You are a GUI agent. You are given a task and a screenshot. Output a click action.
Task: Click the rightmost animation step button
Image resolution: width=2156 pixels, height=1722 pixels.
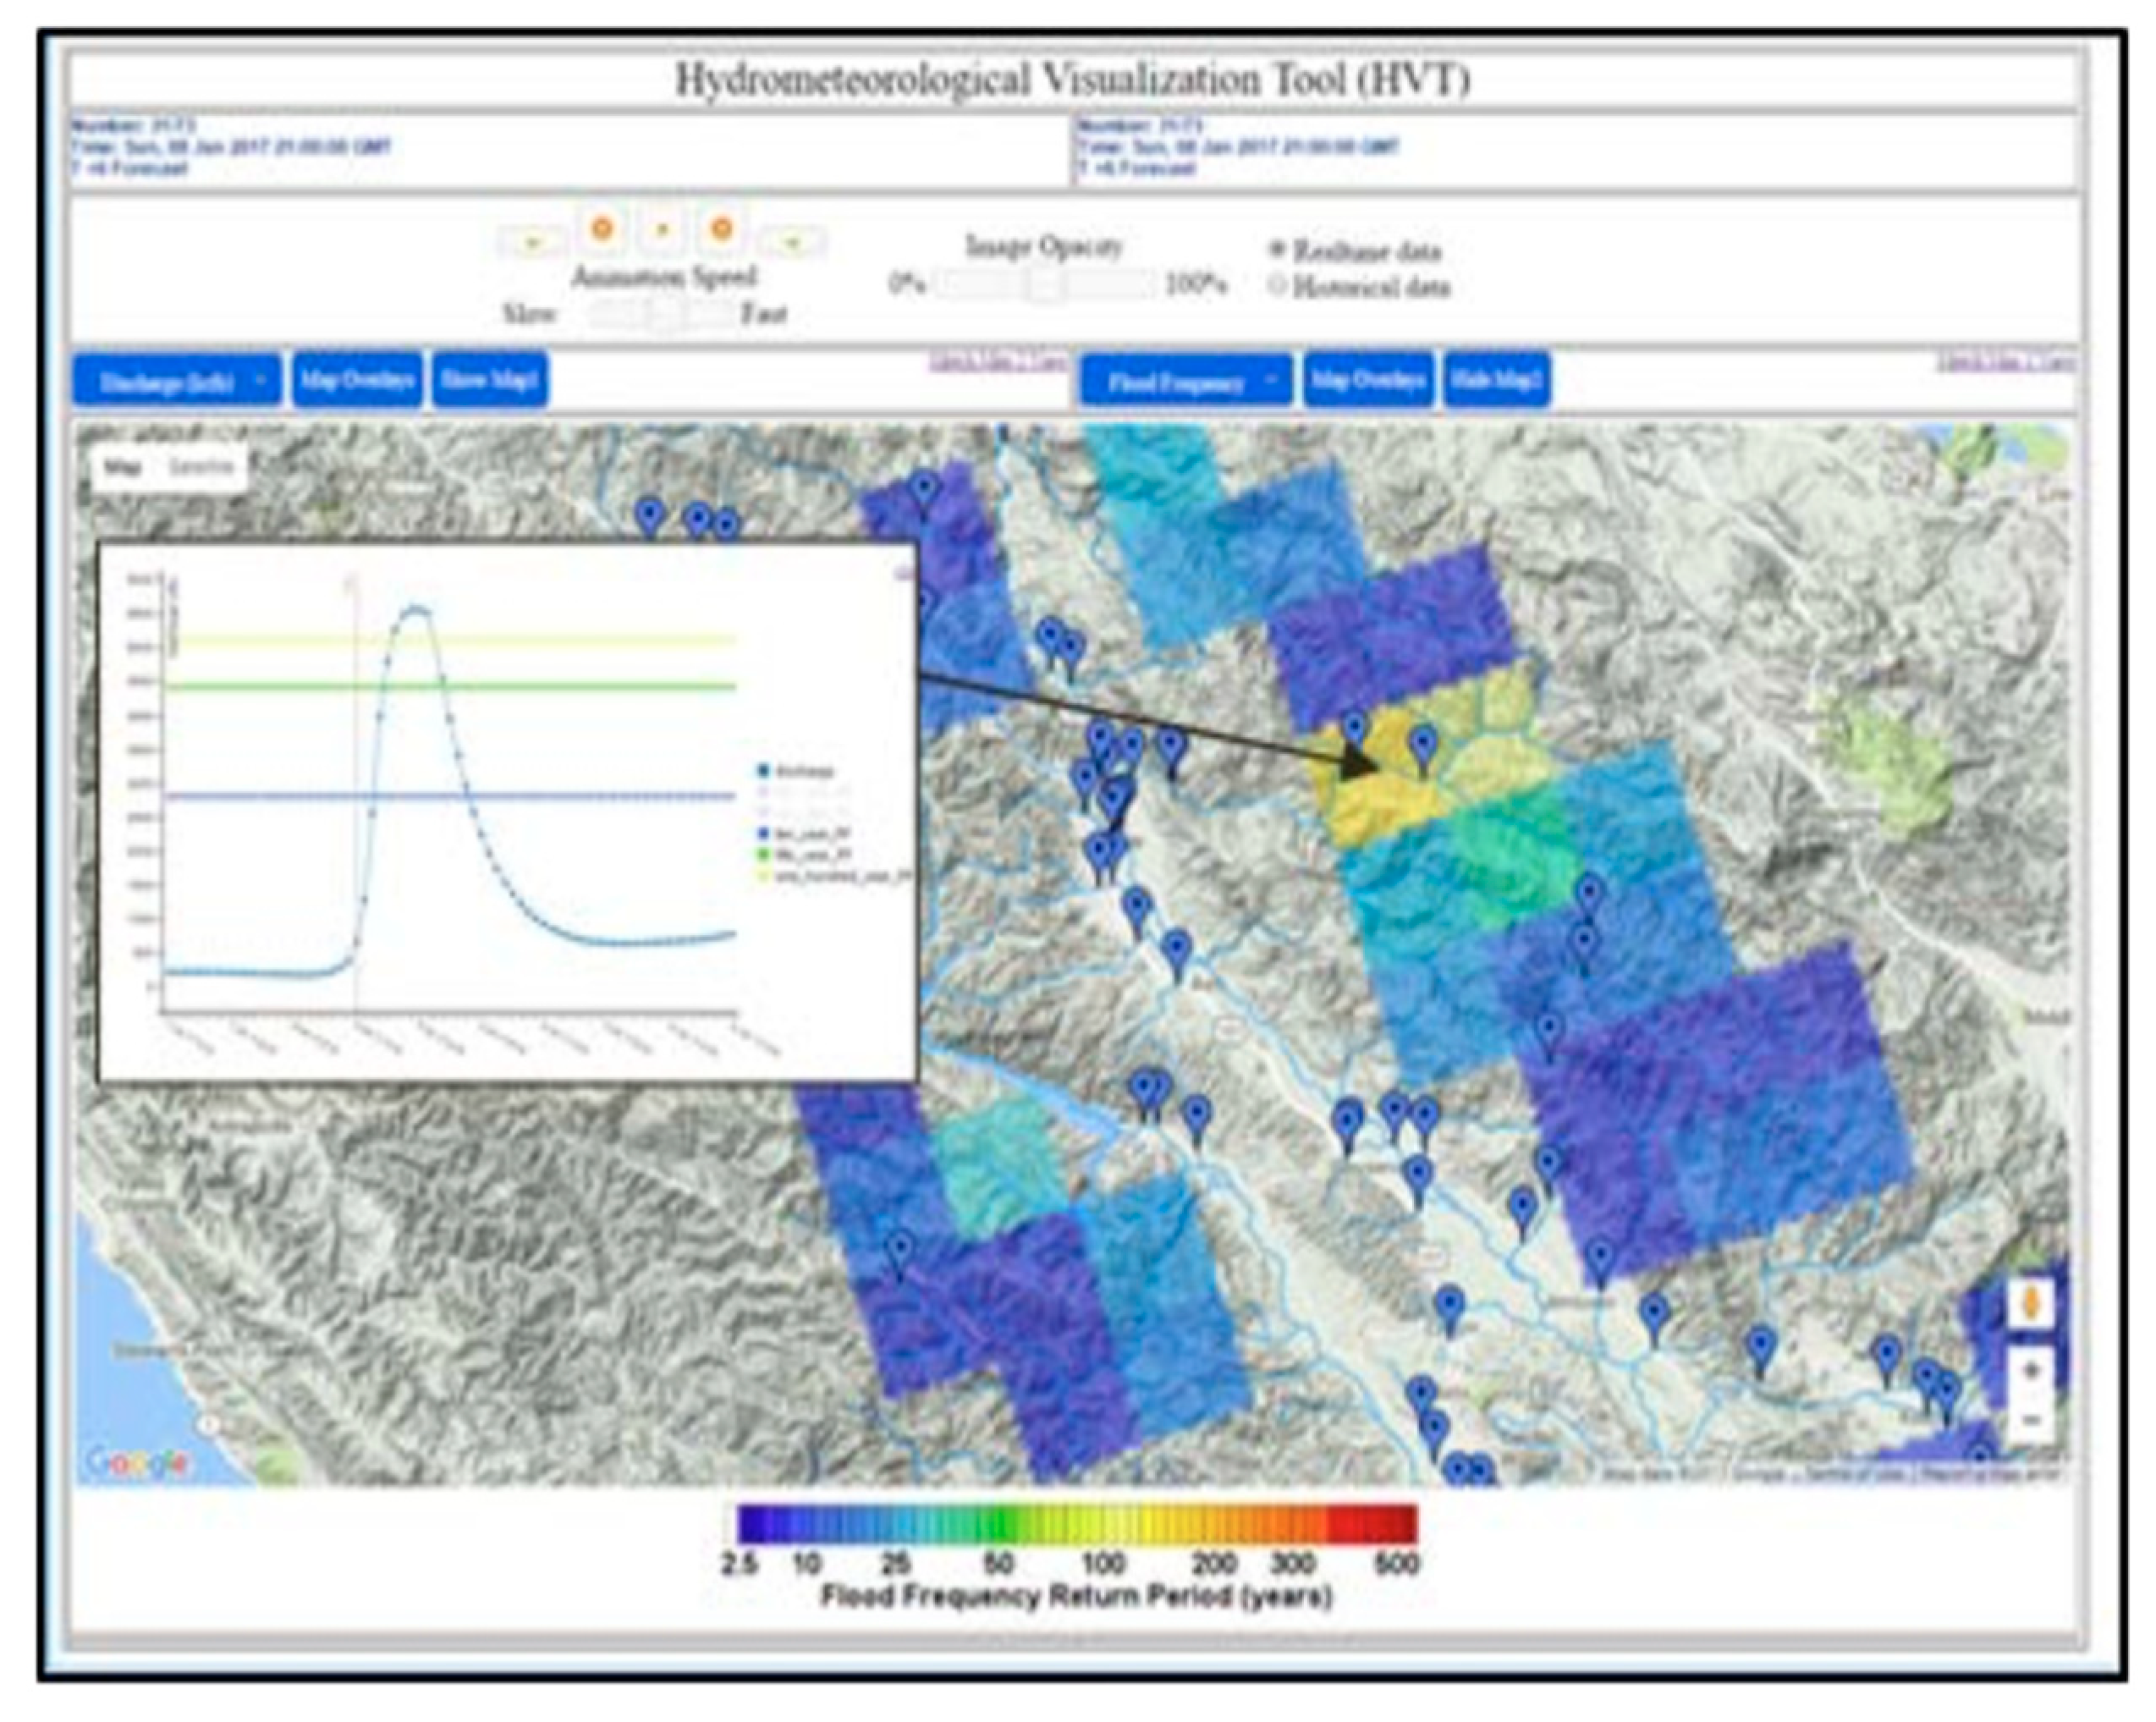coord(792,241)
